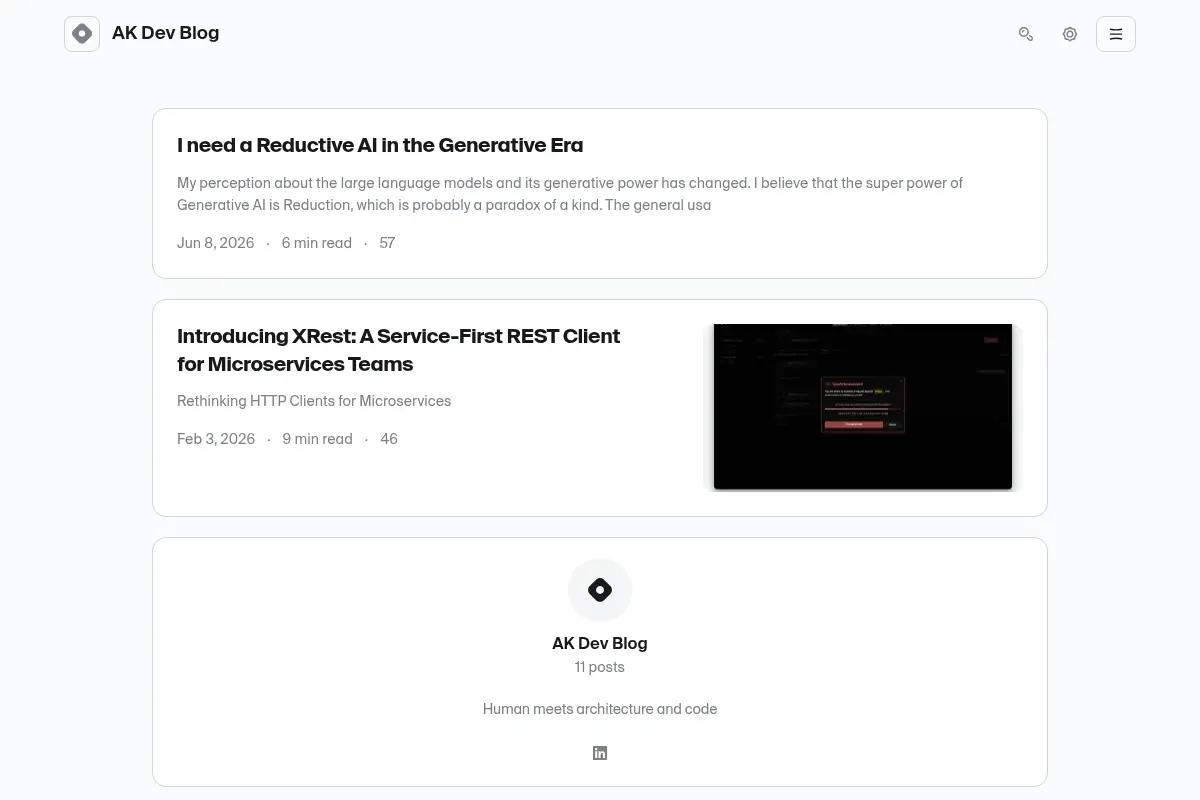Click the "9 min read" label

pyautogui.click(x=318, y=439)
